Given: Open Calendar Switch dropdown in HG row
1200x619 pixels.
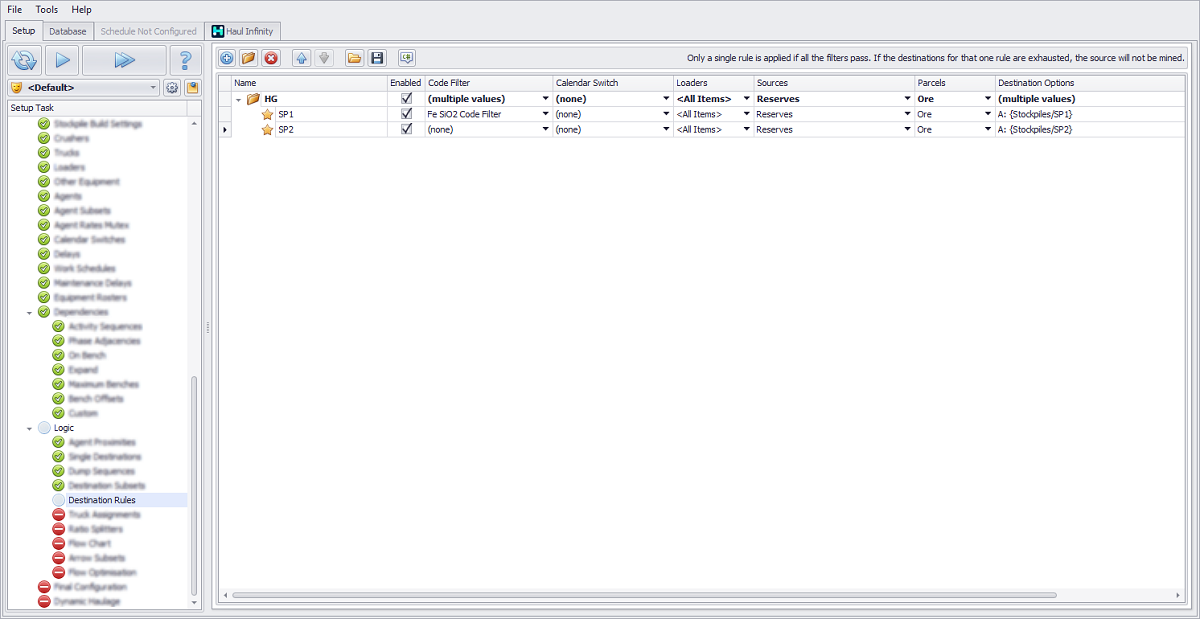Looking at the screenshot, I should coord(666,99).
